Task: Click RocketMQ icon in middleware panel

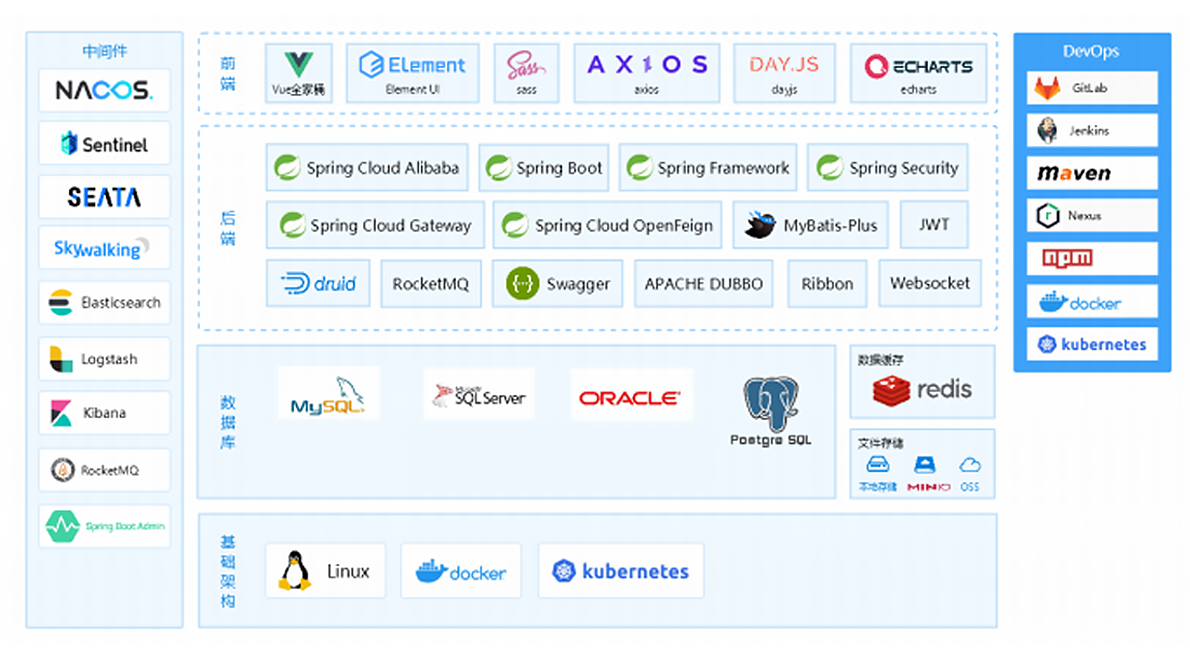Action: [62, 470]
